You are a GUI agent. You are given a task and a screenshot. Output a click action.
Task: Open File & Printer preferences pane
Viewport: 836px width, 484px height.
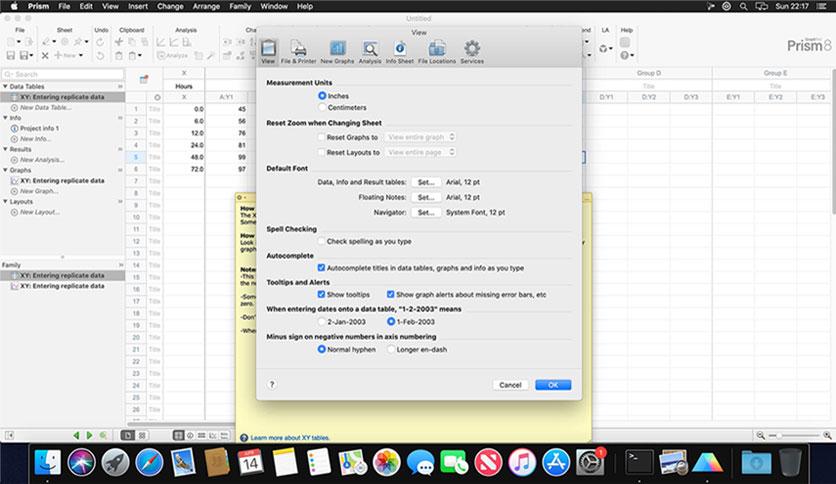299,52
